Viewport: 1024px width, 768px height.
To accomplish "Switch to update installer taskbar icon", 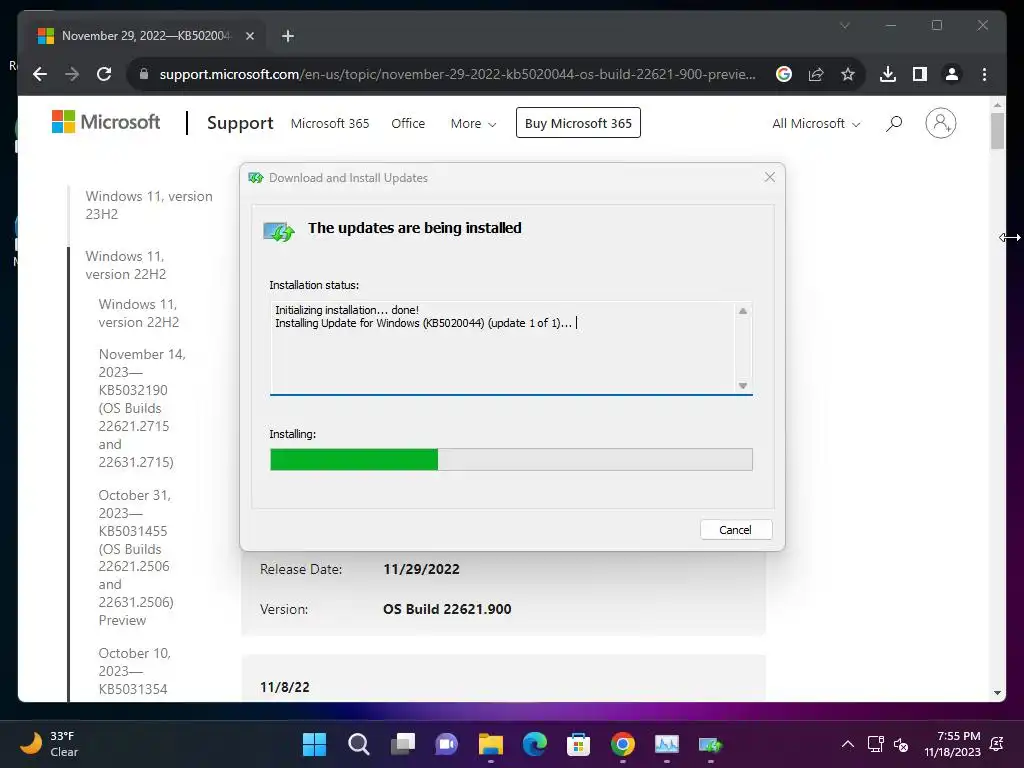I will (x=711, y=744).
